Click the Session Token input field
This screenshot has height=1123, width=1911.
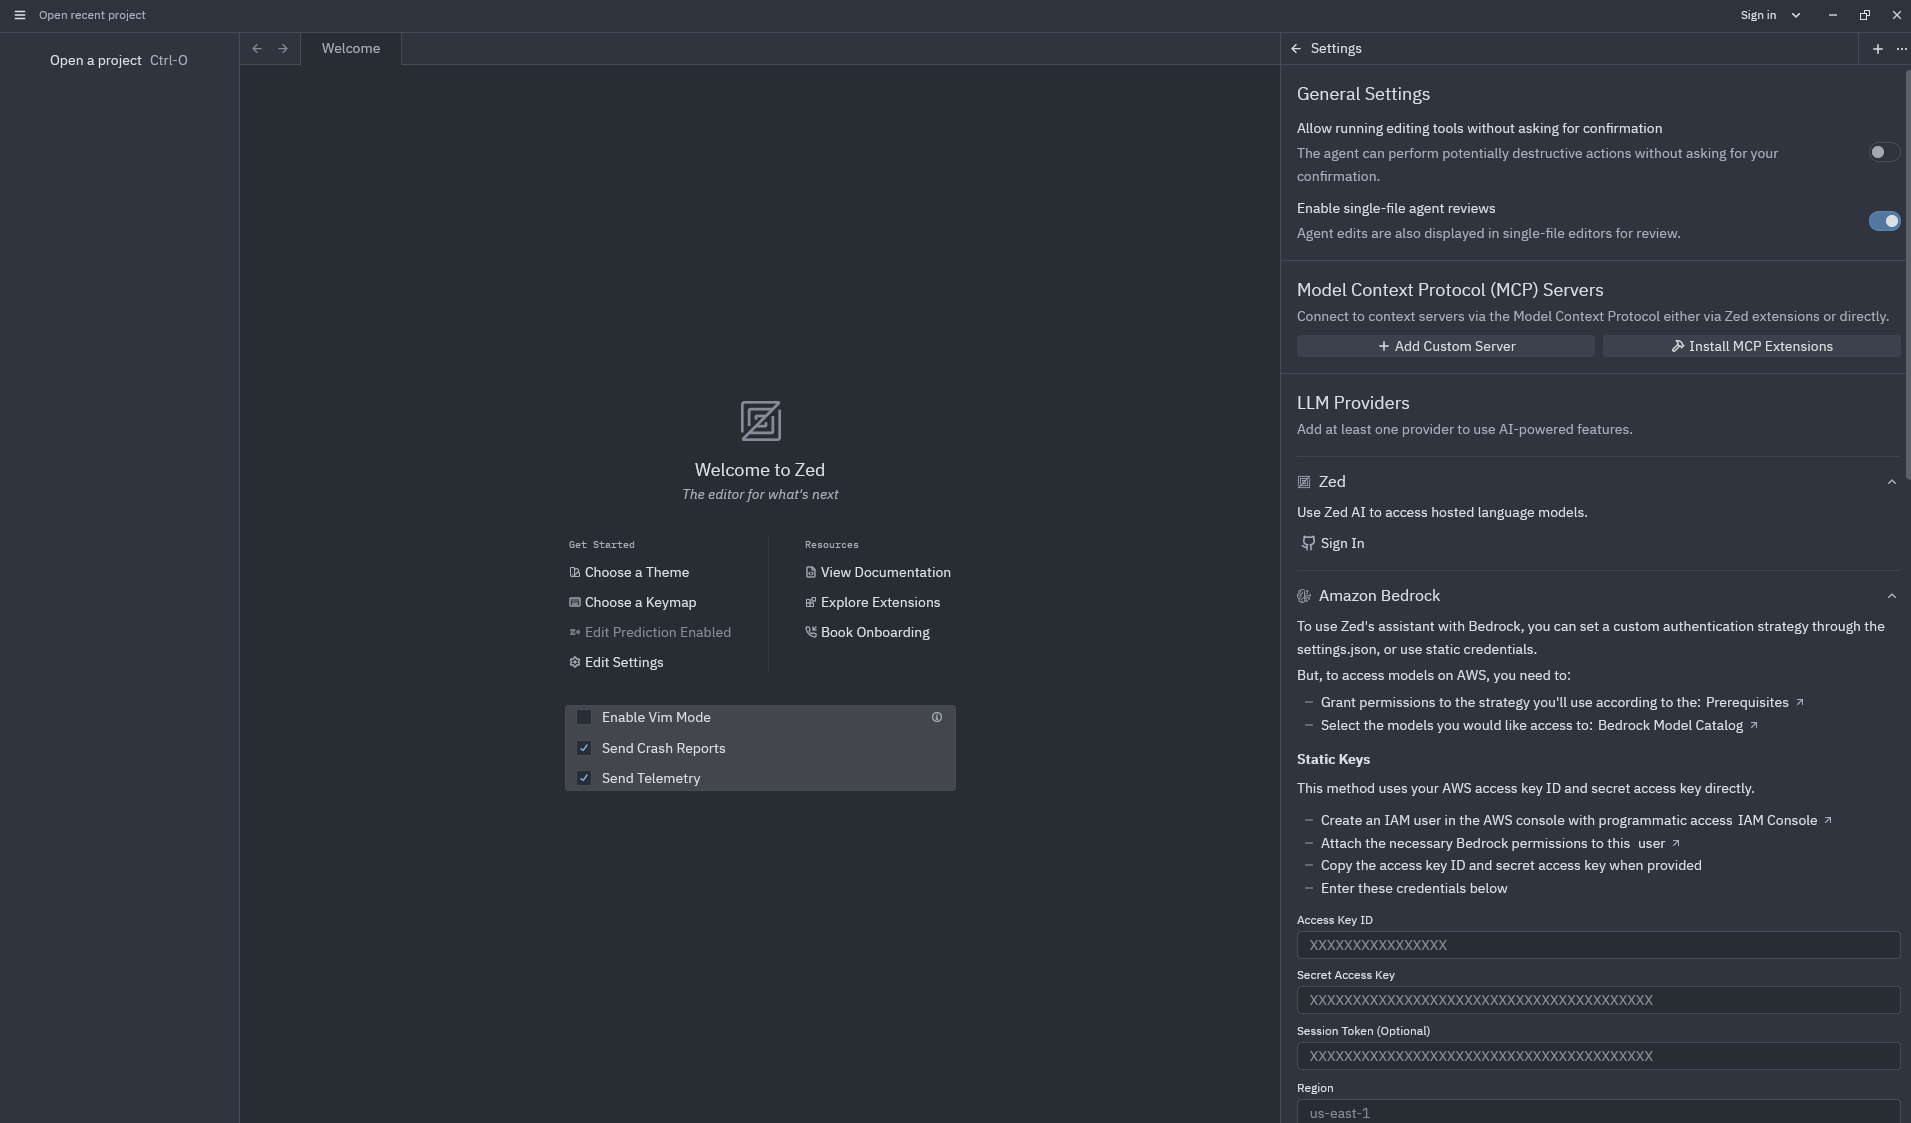pyautogui.click(x=1598, y=1056)
